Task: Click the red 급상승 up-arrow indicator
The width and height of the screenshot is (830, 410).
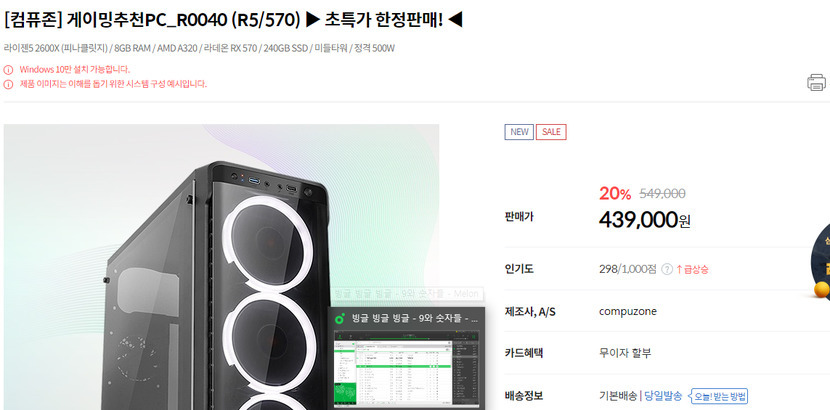Action: tap(692, 269)
